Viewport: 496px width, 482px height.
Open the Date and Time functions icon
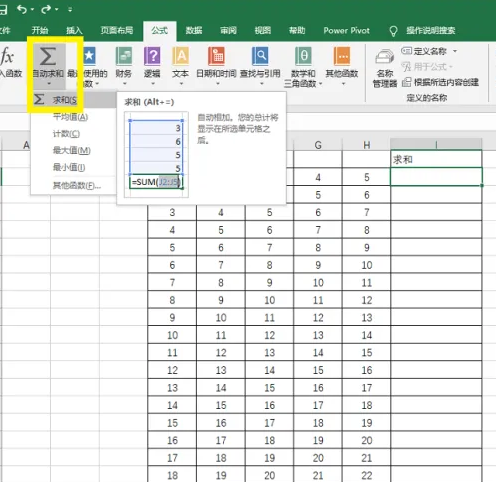pyautogui.click(x=216, y=56)
